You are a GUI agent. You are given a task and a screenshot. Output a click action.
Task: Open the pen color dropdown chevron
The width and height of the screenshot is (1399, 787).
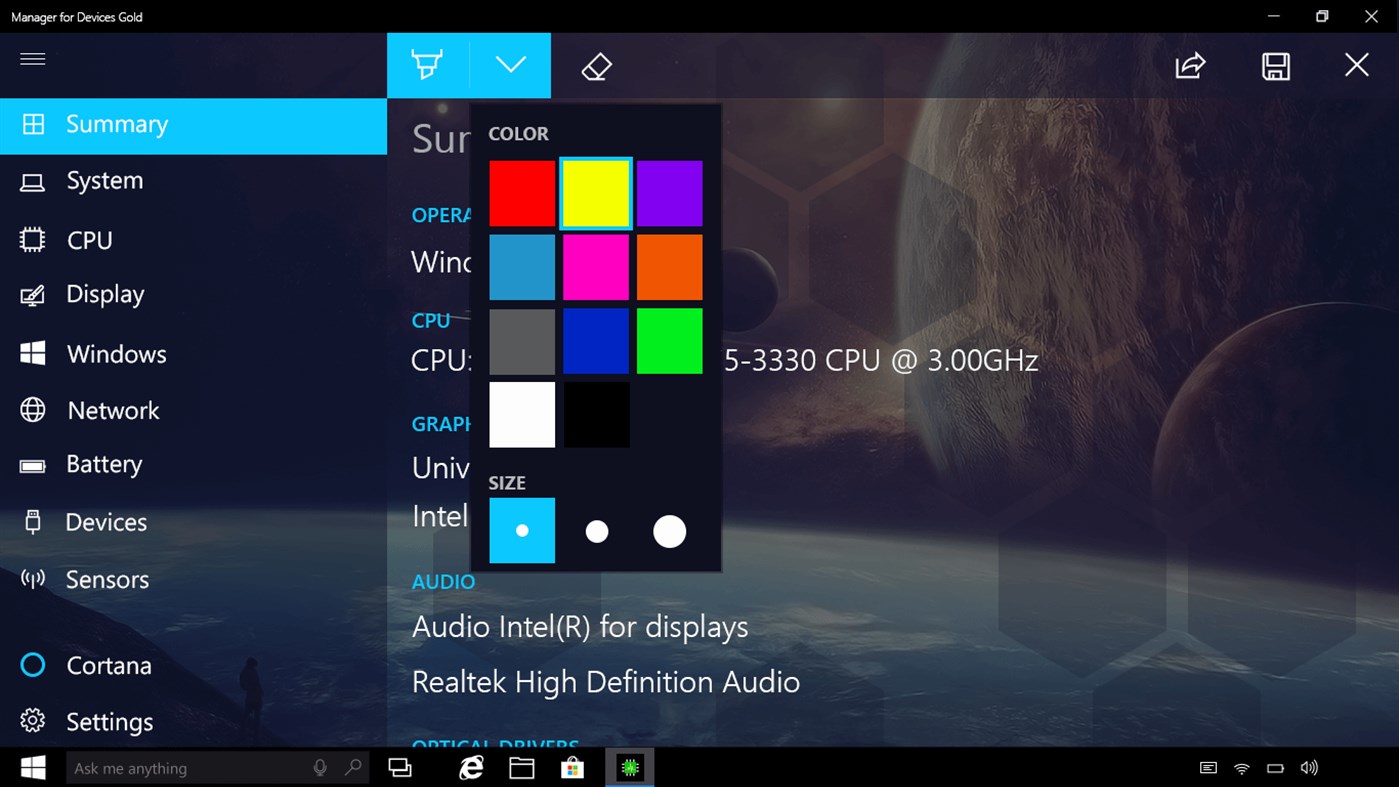tap(511, 64)
